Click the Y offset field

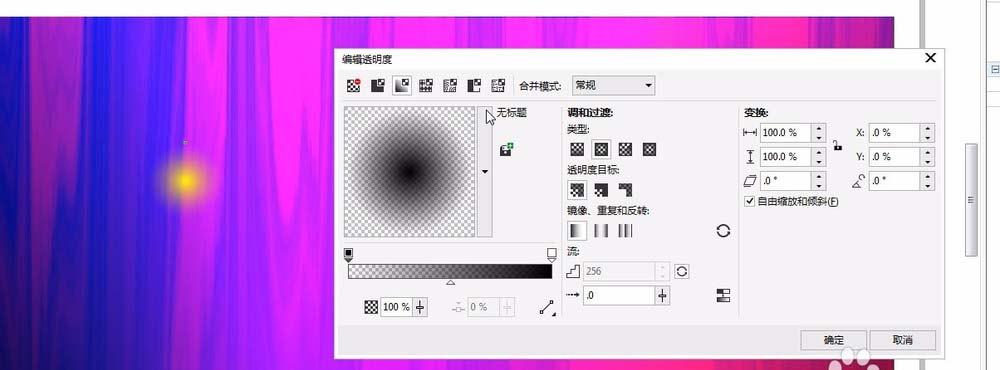tap(895, 156)
